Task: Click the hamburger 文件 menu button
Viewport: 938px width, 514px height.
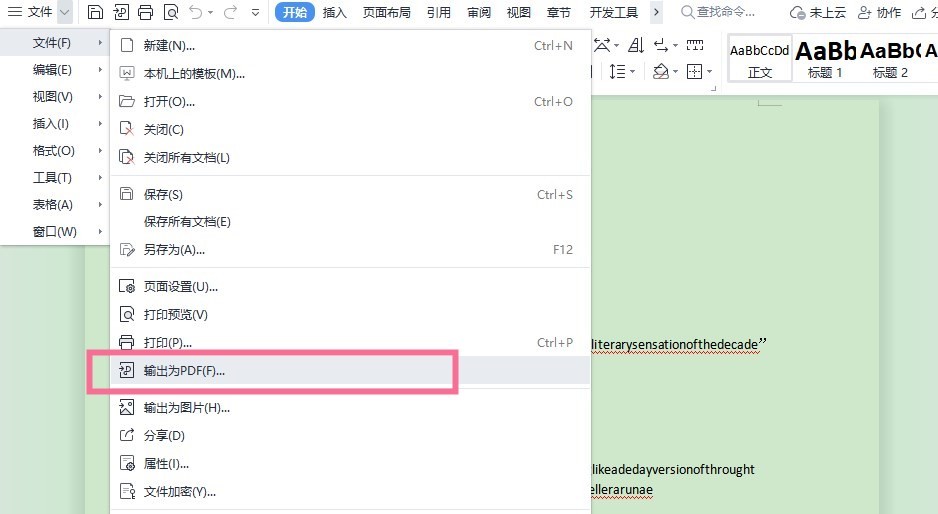Action: coord(30,12)
